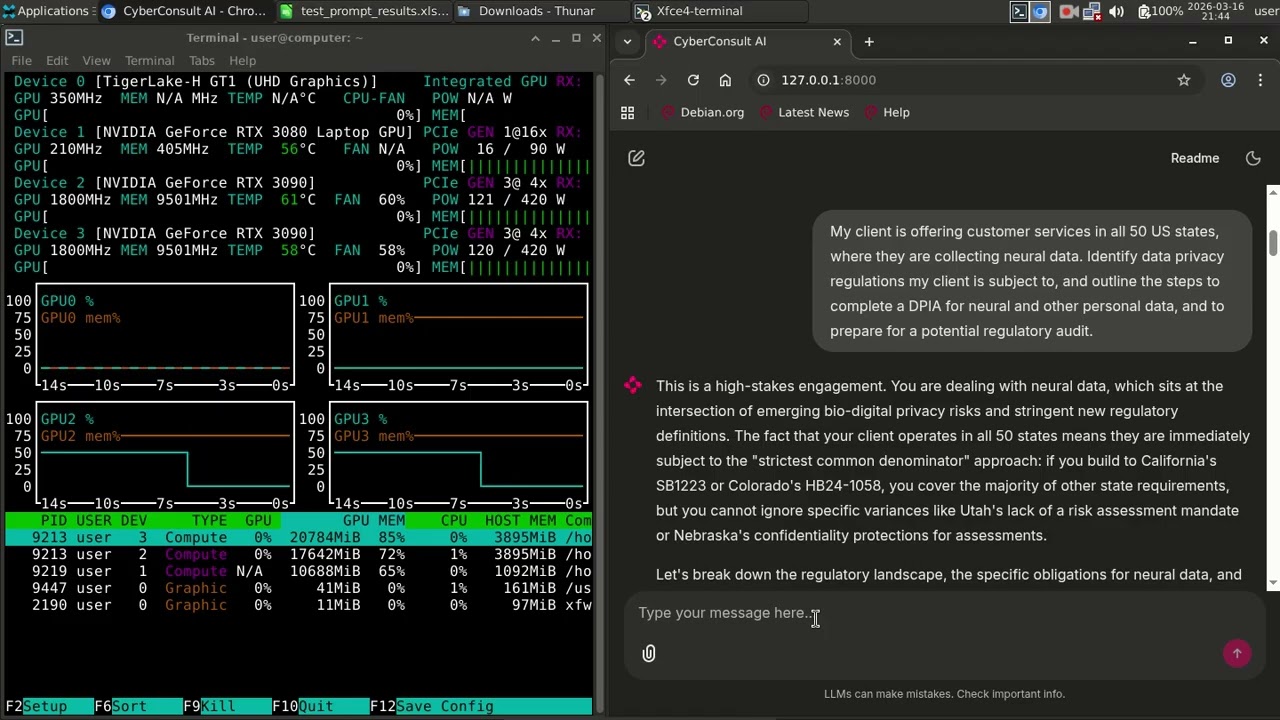The image size is (1280, 720).
Task: Click the new chat compose icon
Action: [x=636, y=158]
